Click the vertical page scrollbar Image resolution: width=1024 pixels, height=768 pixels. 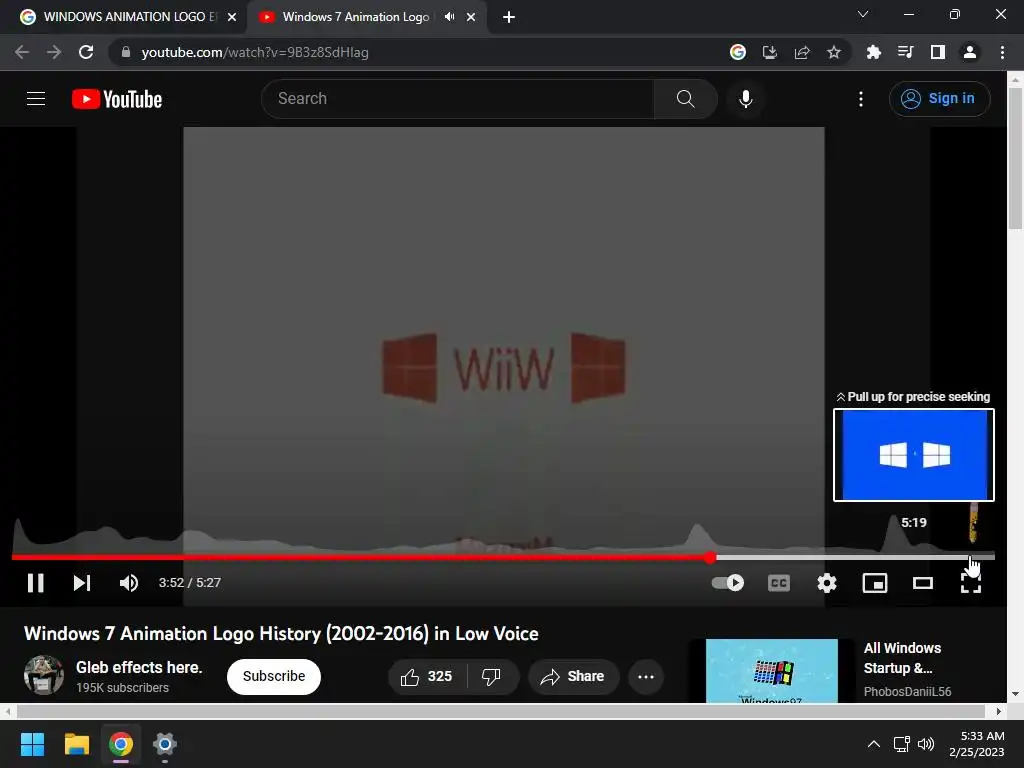(1016, 159)
